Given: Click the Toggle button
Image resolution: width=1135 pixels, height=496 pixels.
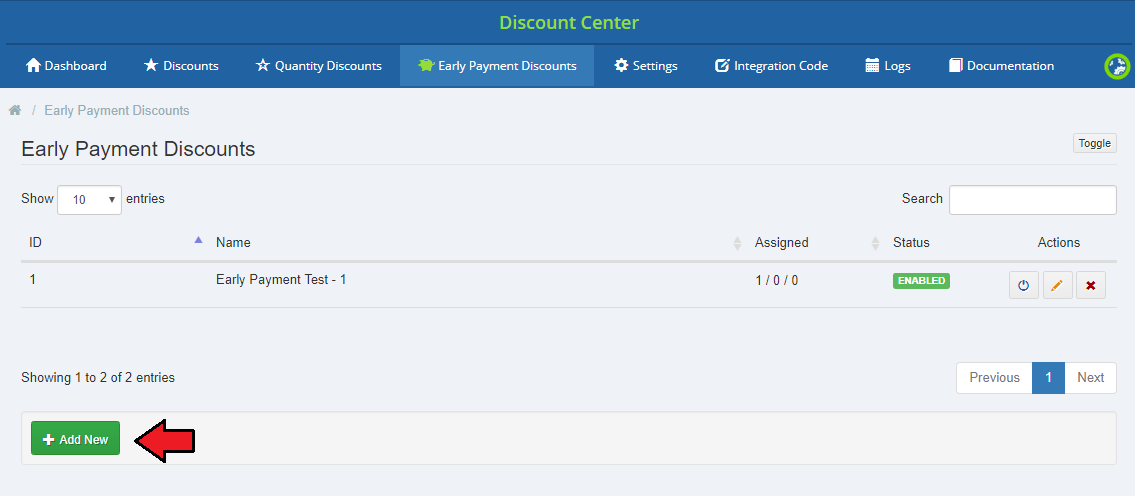Looking at the screenshot, I should click(1094, 143).
